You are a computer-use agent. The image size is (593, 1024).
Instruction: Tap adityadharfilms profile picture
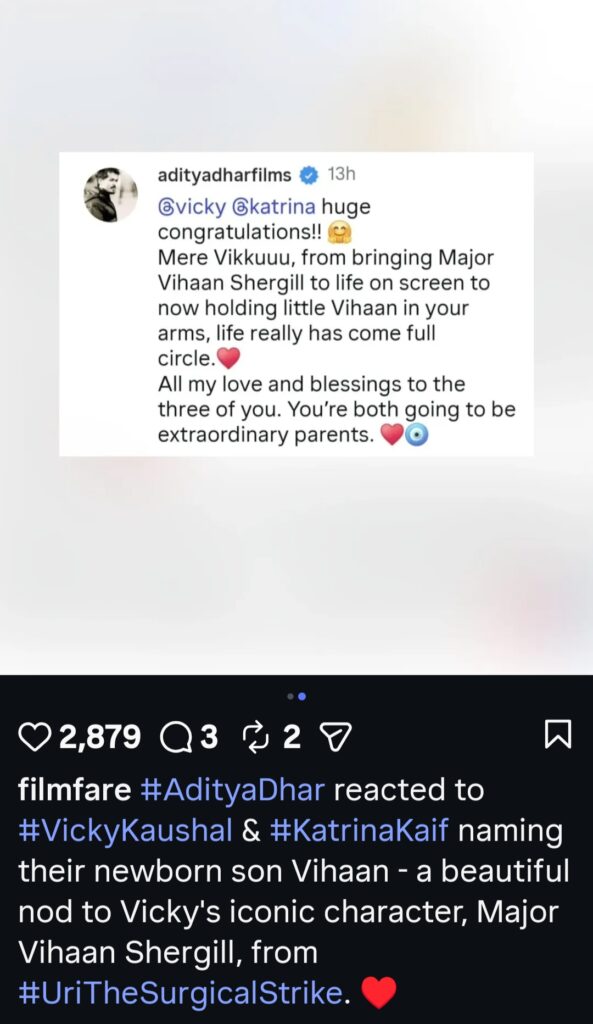pyautogui.click(x=111, y=194)
